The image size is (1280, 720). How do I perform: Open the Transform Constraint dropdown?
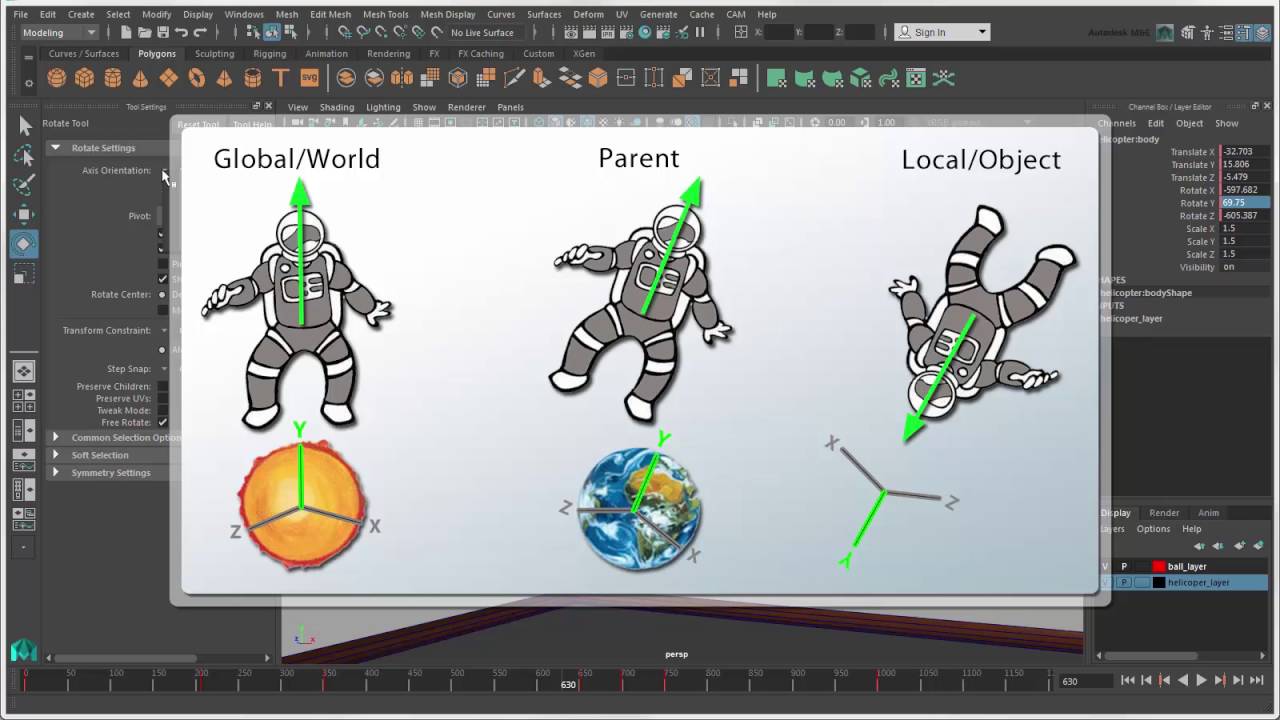164,330
